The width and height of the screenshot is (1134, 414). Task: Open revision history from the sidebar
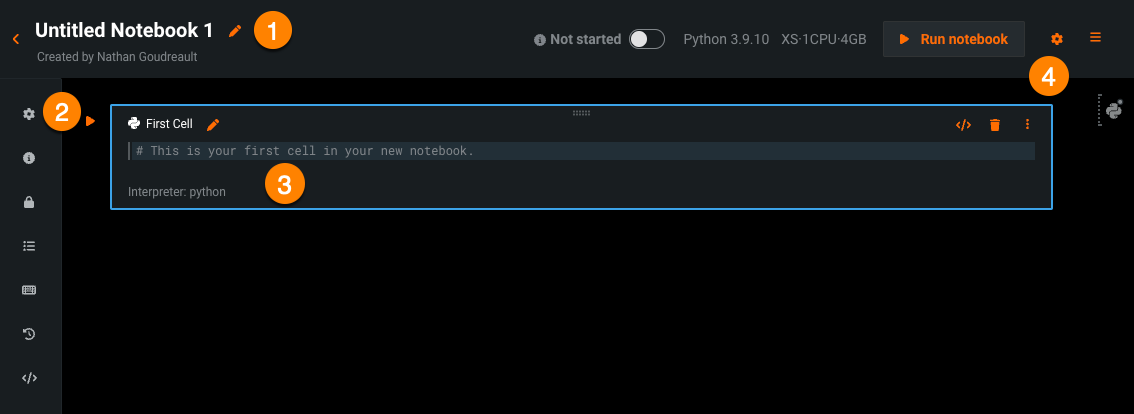tap(29, 334)
